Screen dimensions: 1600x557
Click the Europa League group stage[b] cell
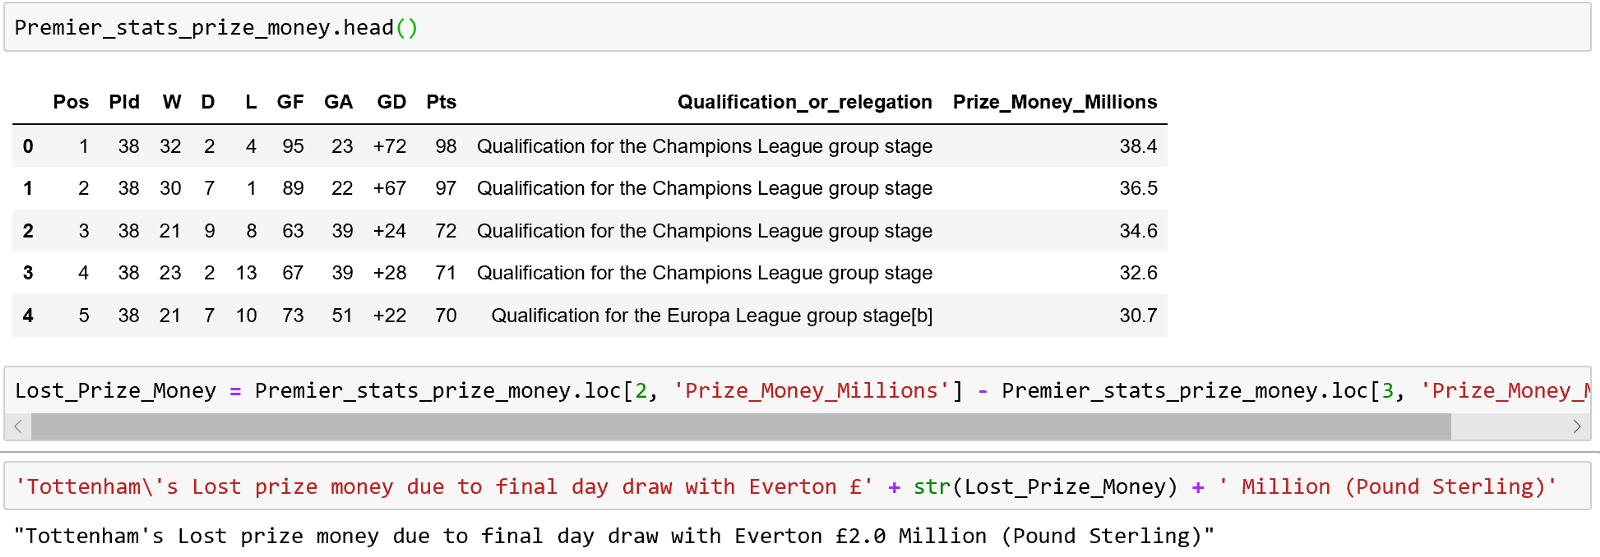point(711,316)
